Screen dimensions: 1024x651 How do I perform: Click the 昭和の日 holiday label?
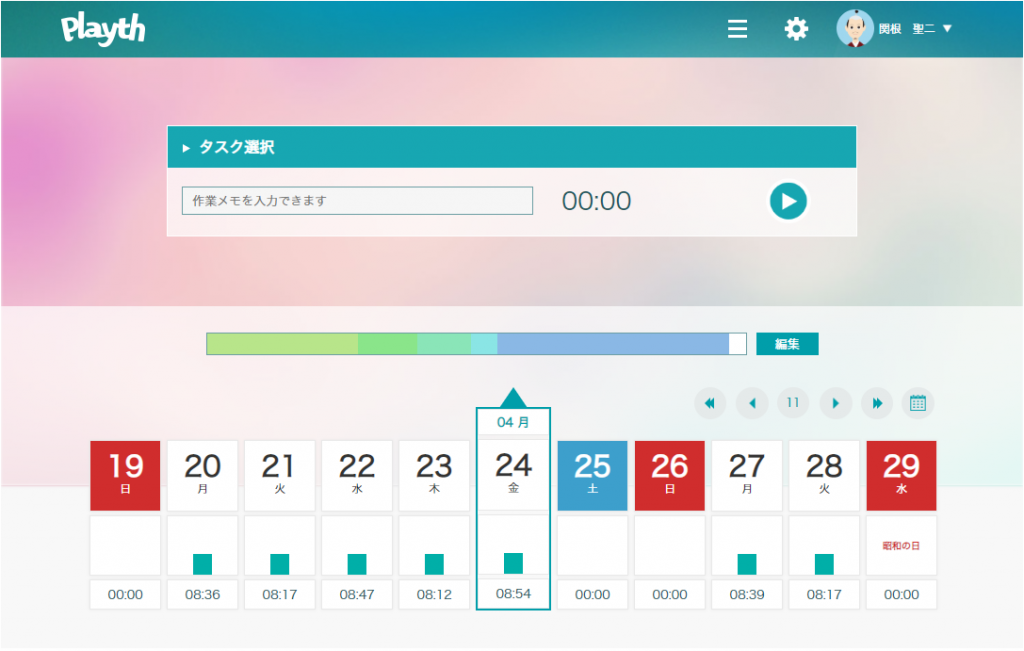(x=901, y=545)
